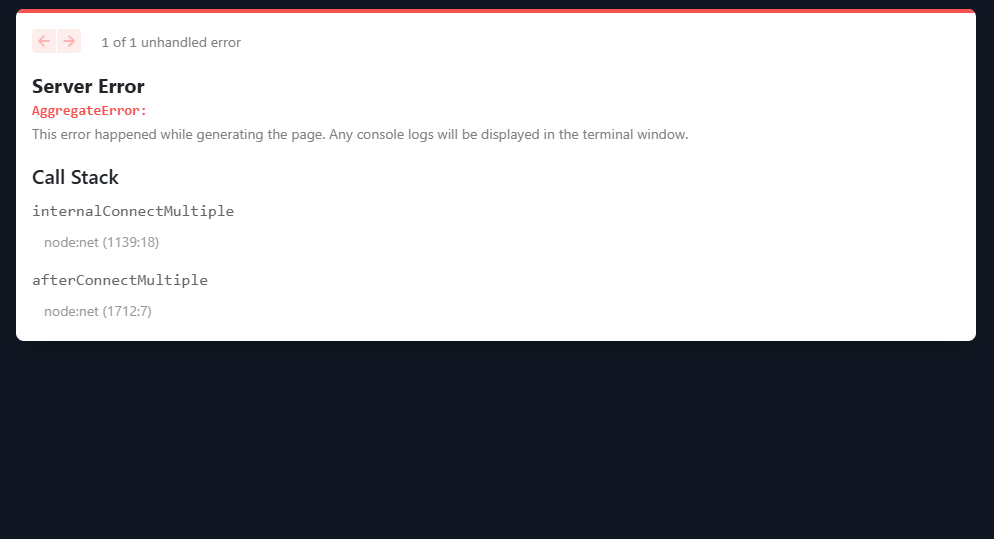The width and height of the screenshot is (994, 539).
Task: Open the afterConnectMultiple stack frame
Action: pyautogui.click(x=120, y=280)
